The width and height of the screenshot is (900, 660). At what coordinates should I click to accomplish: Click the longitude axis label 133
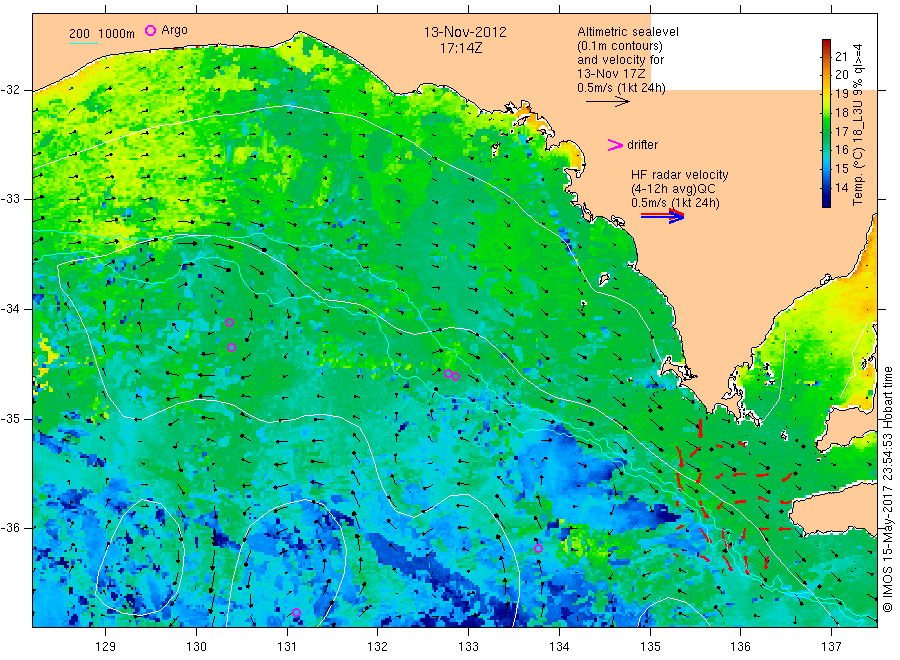pyautogui.click(x=468, y=647)
